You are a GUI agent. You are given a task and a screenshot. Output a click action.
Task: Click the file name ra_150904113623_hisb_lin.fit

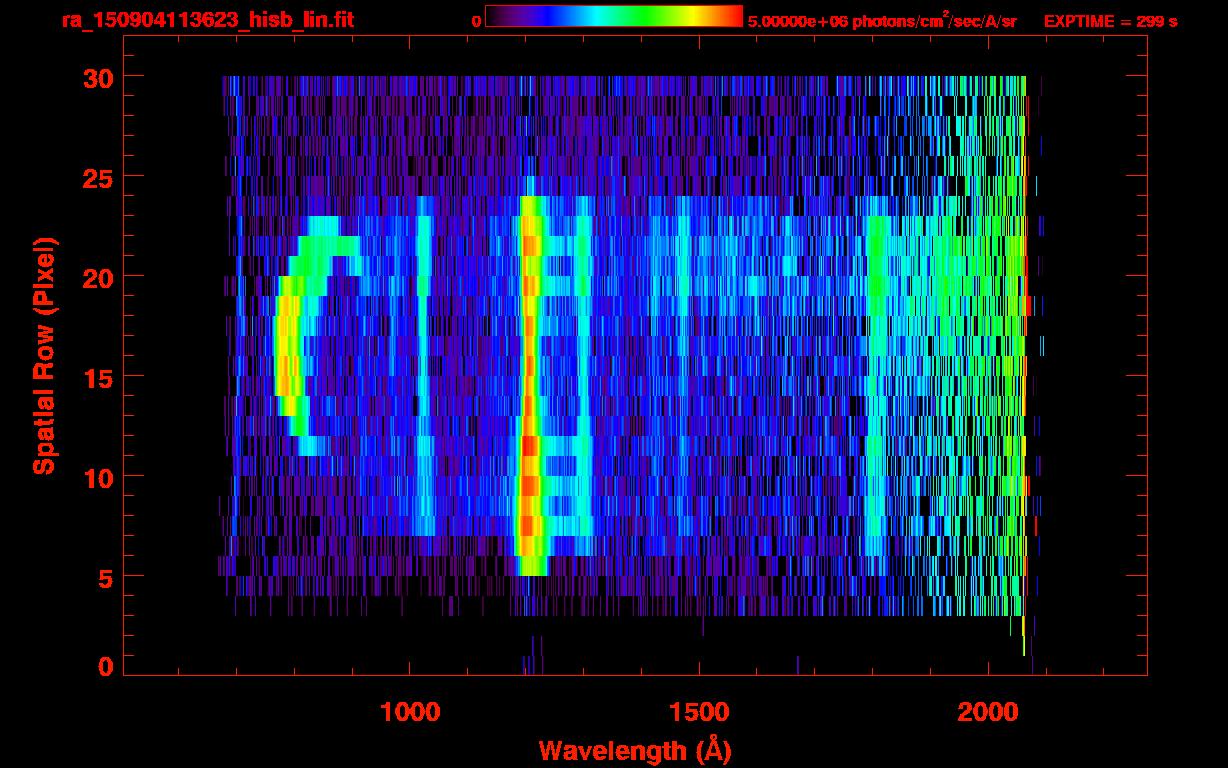[207, 20]
